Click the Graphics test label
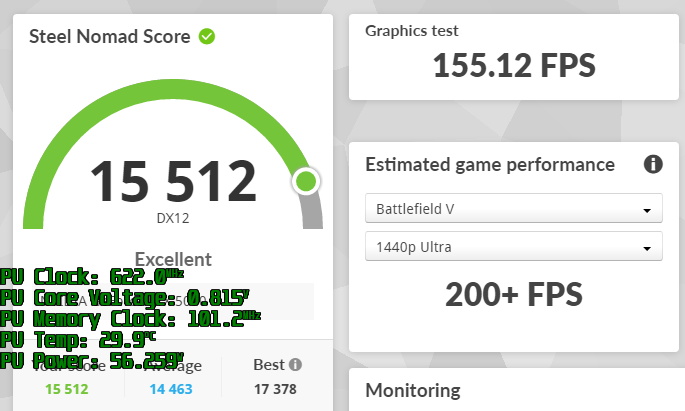The image size is (685, 411). 412,31
